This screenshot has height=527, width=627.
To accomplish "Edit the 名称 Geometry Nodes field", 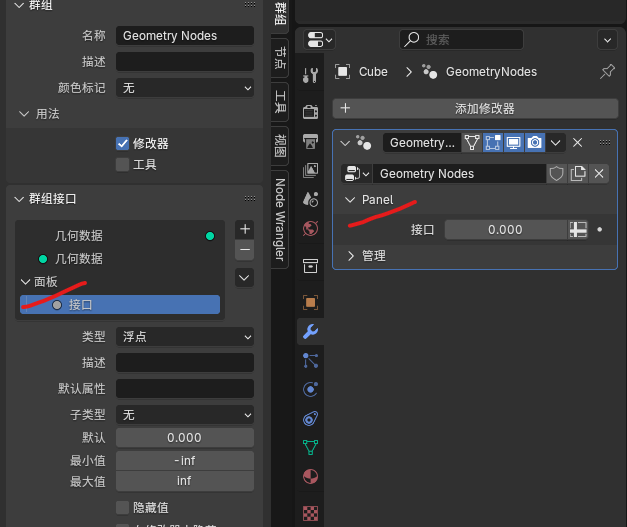I will click(185, 36).
